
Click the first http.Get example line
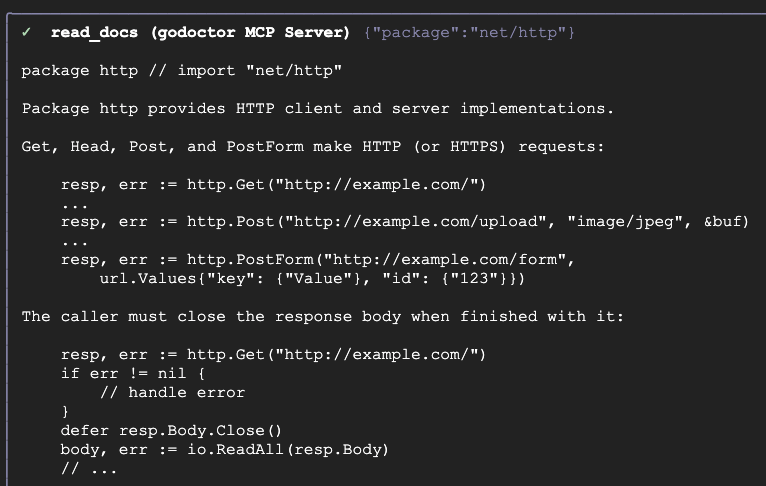[273, 184]
